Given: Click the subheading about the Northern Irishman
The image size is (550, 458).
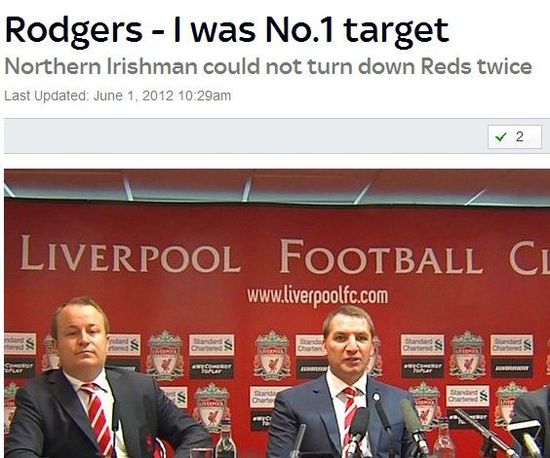Looking at the screenshot, I should pos(268,66).
